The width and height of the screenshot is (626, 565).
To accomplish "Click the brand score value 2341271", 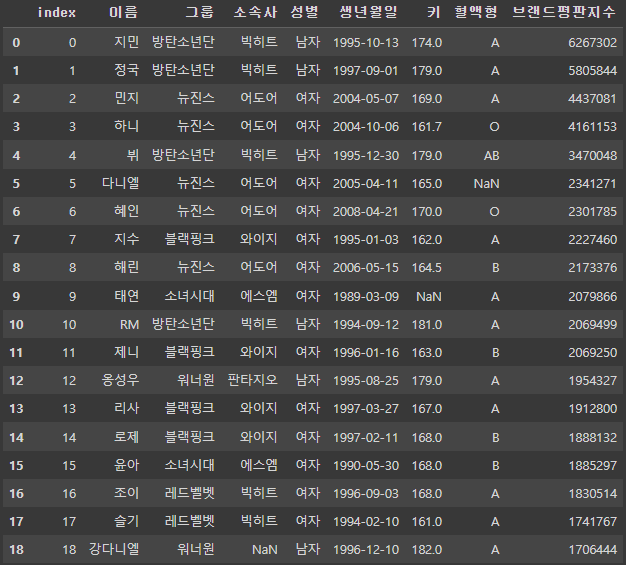I will click(592, 184).
